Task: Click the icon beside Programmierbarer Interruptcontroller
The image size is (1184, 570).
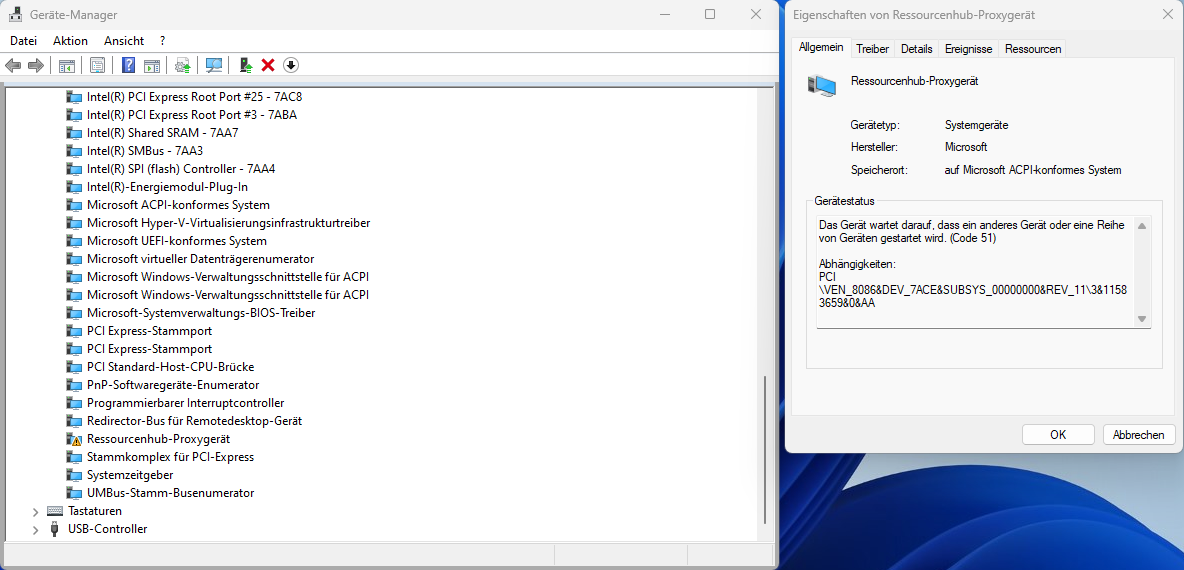Action: coord(74,403)
